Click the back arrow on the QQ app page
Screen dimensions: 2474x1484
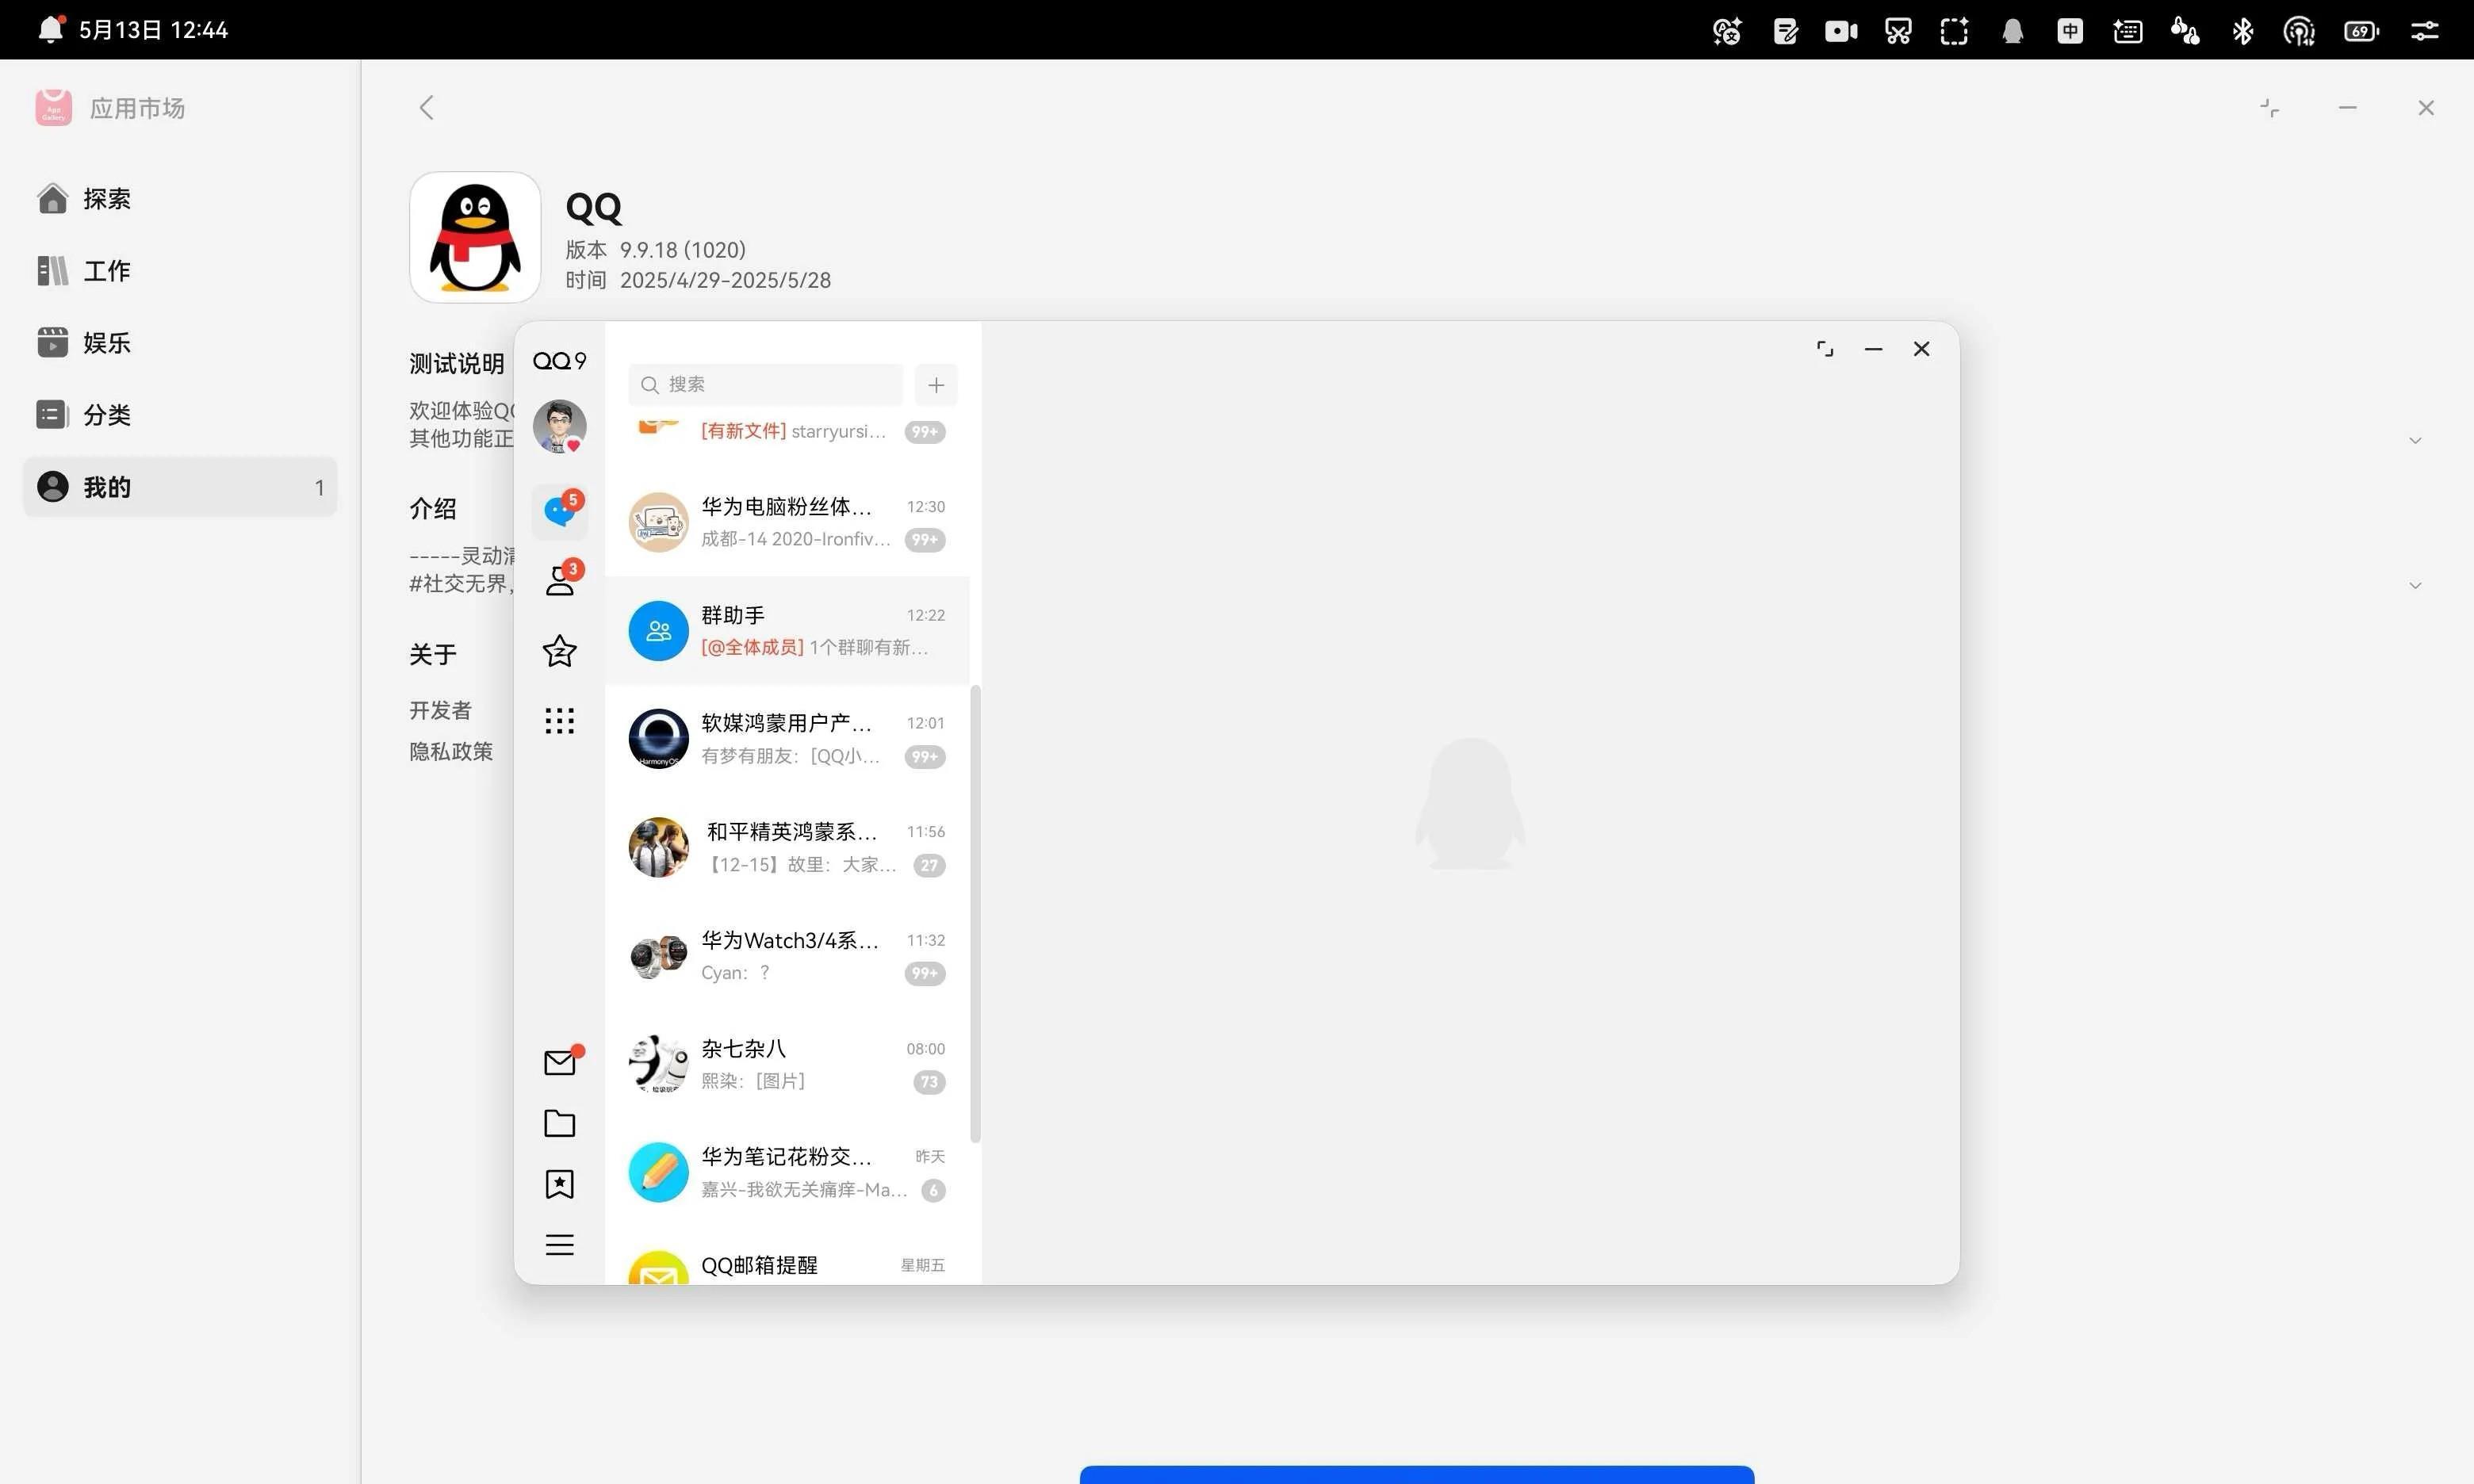tap(427, 107)
